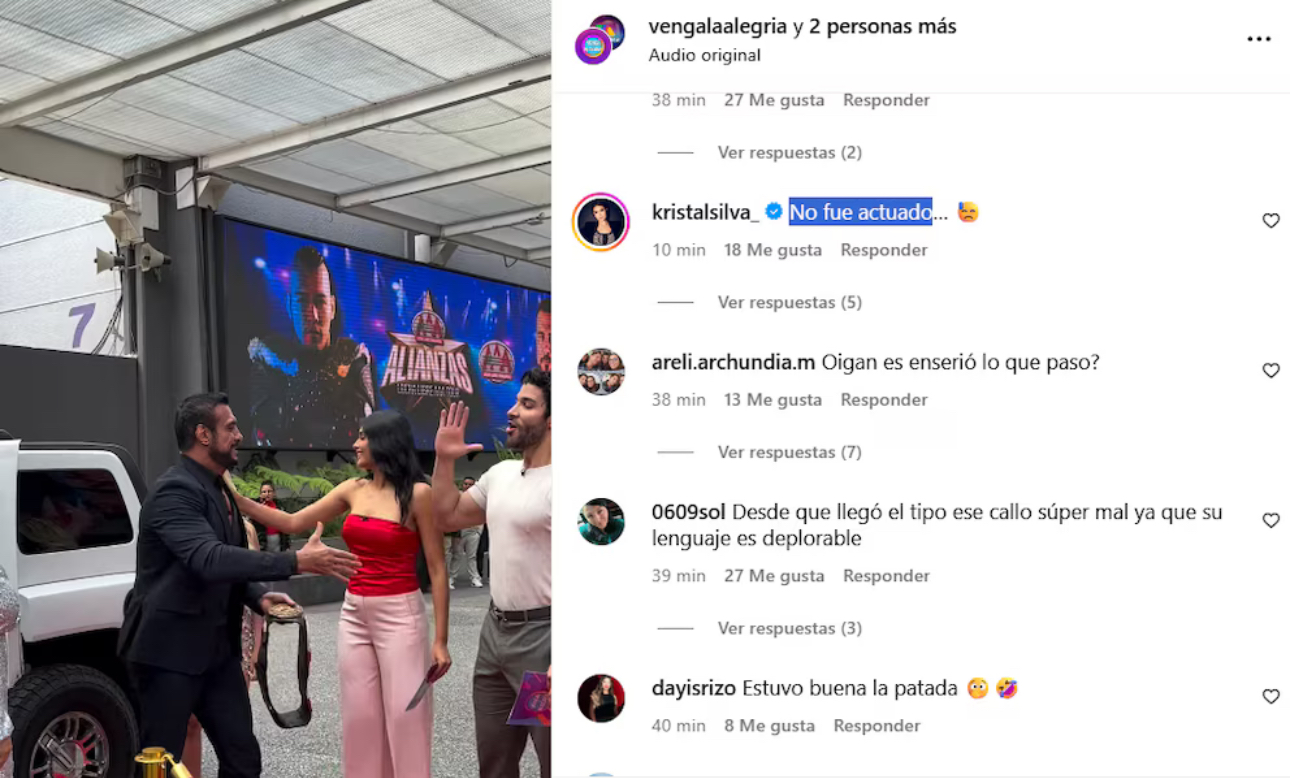1290x778 pixels.
Task: View the 18 Me gusta likes list
Action: 773,250
